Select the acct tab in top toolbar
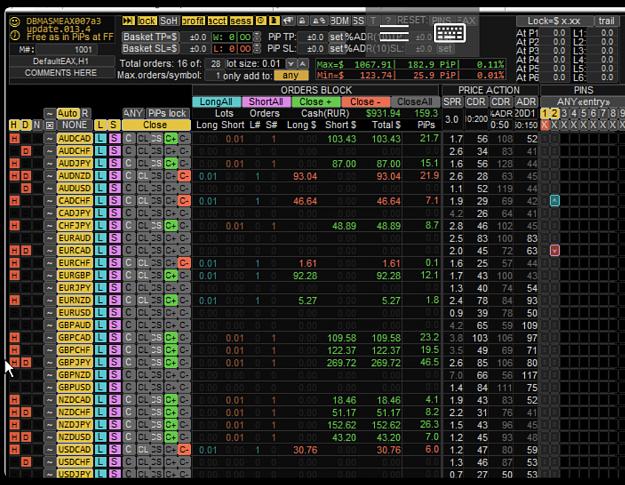This screenshot has height=485, width=625. point(217,21)
